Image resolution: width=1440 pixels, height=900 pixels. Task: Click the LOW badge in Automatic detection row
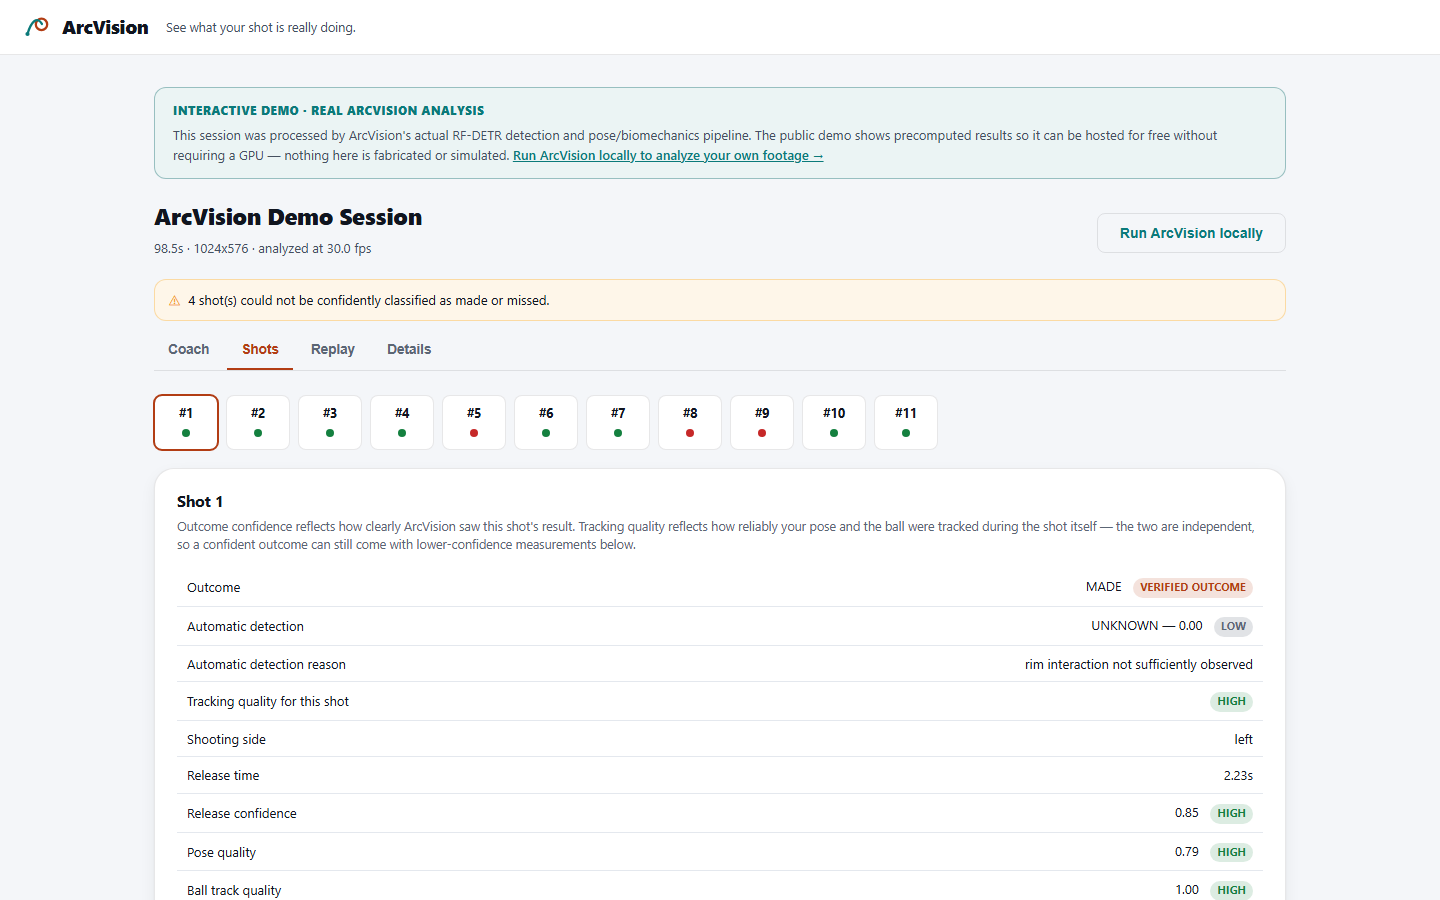pos(1233,627)
